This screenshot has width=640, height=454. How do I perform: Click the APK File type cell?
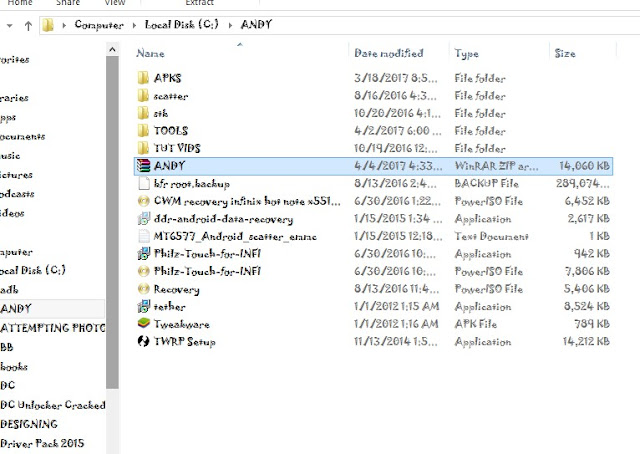coord(476,324)
